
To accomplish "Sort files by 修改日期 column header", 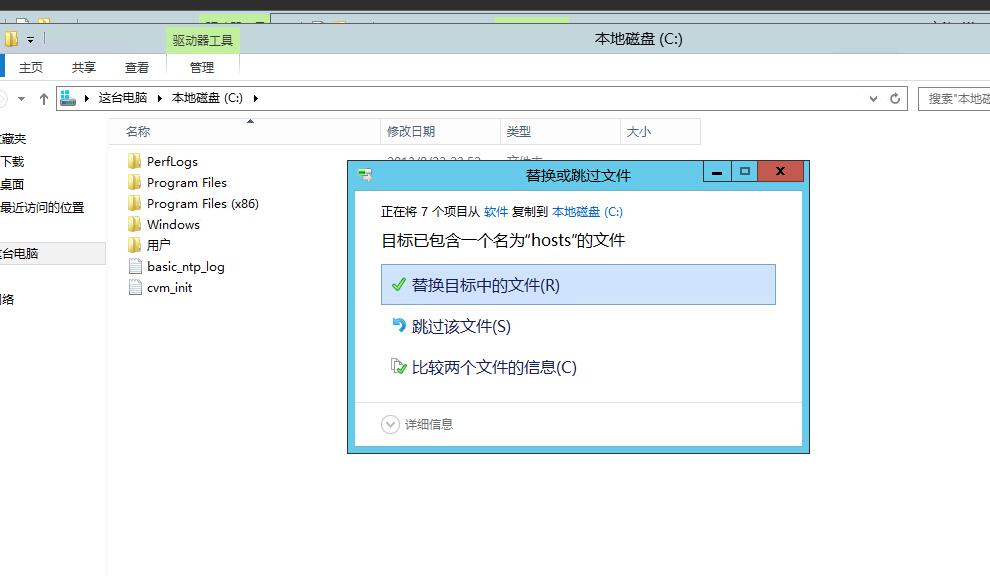I will 411,131.
